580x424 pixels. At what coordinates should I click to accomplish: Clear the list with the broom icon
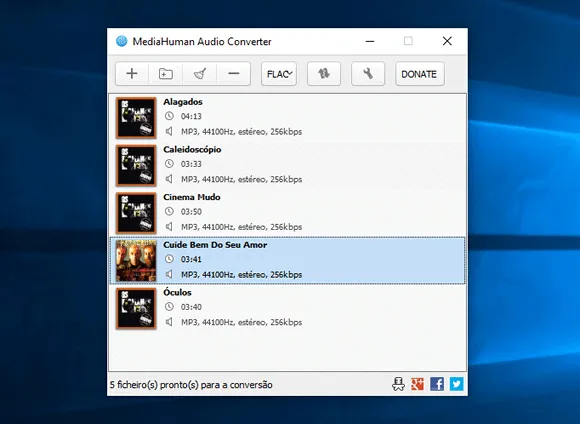(x=200, y=74)
